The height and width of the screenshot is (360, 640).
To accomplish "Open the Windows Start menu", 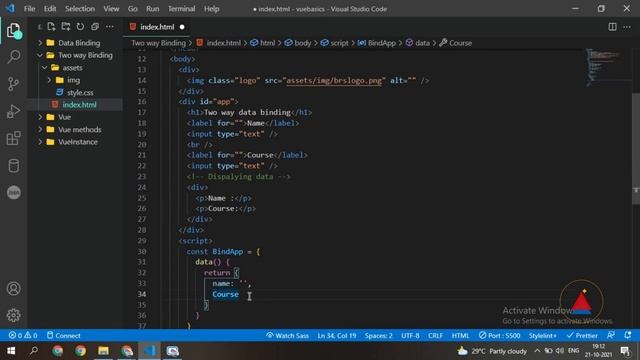I will [11, 351].
